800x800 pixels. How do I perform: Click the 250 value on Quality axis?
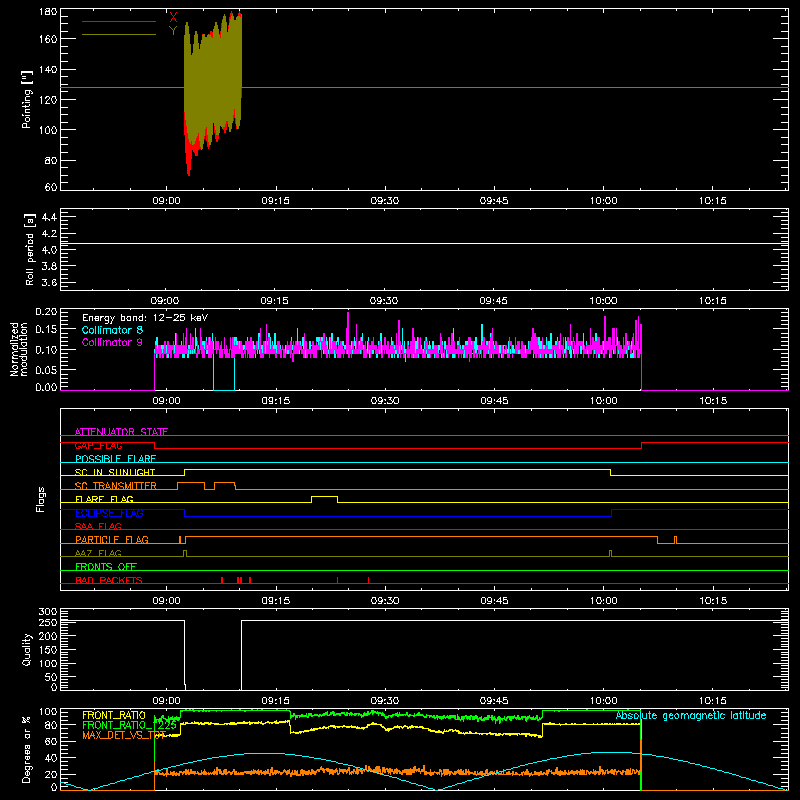click(48, 622)
